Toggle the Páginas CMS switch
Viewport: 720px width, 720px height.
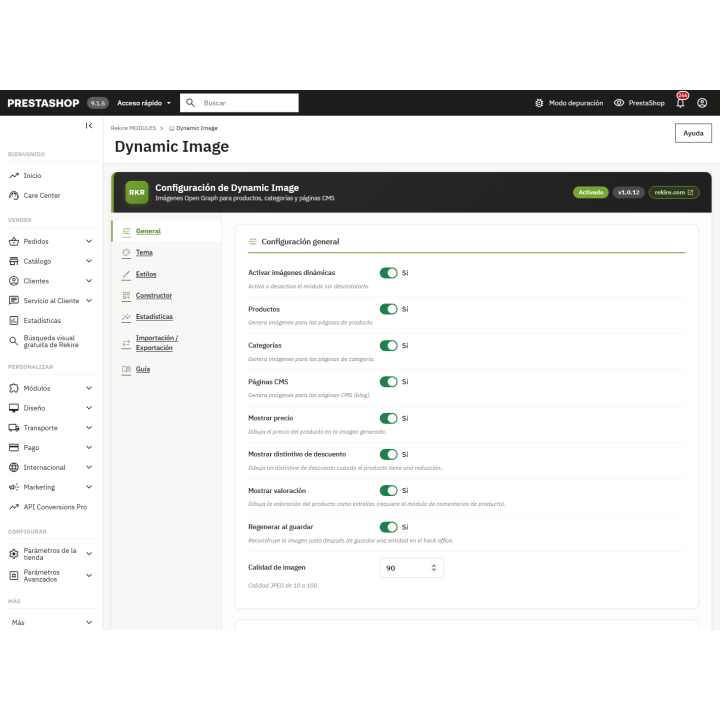coord(388,382)
